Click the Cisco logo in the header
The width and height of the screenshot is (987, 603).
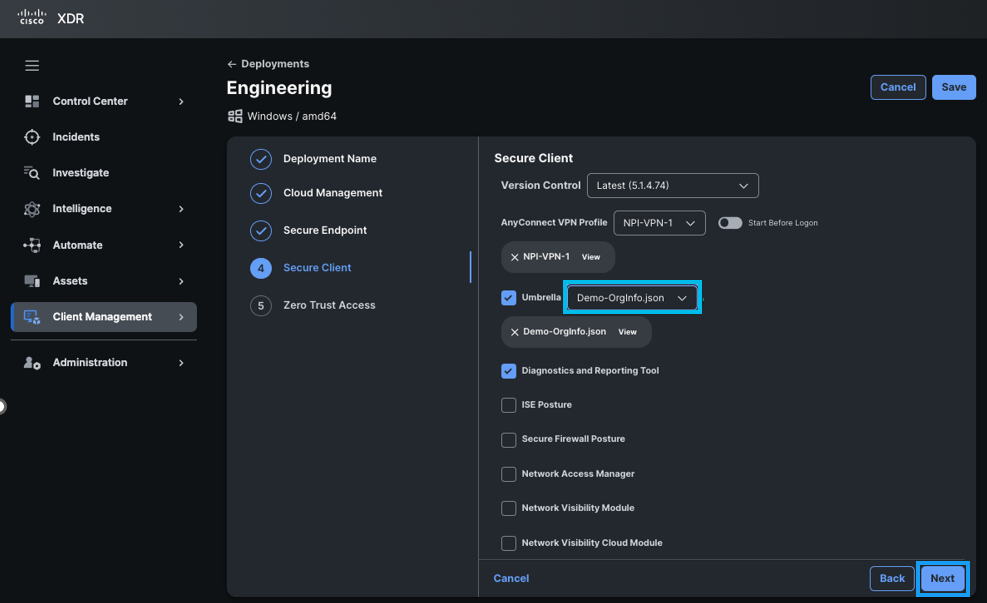[x=31, y=18]
